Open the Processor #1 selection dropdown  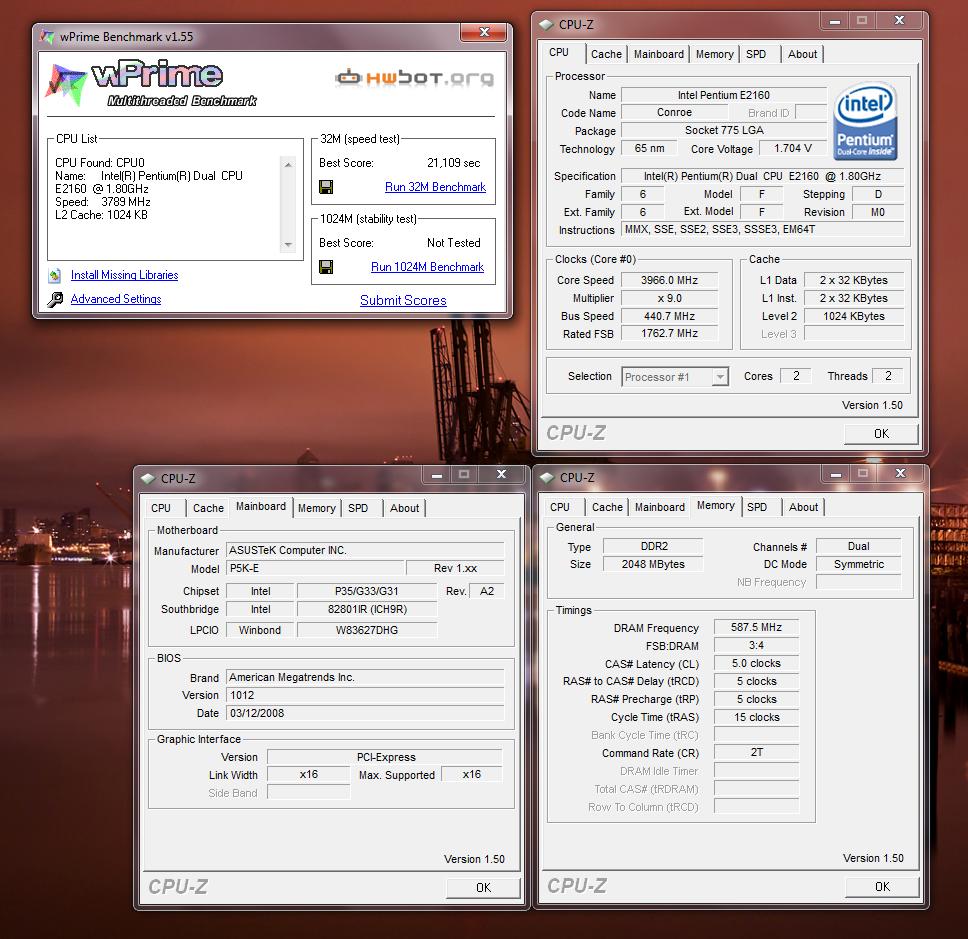[720, 377]
